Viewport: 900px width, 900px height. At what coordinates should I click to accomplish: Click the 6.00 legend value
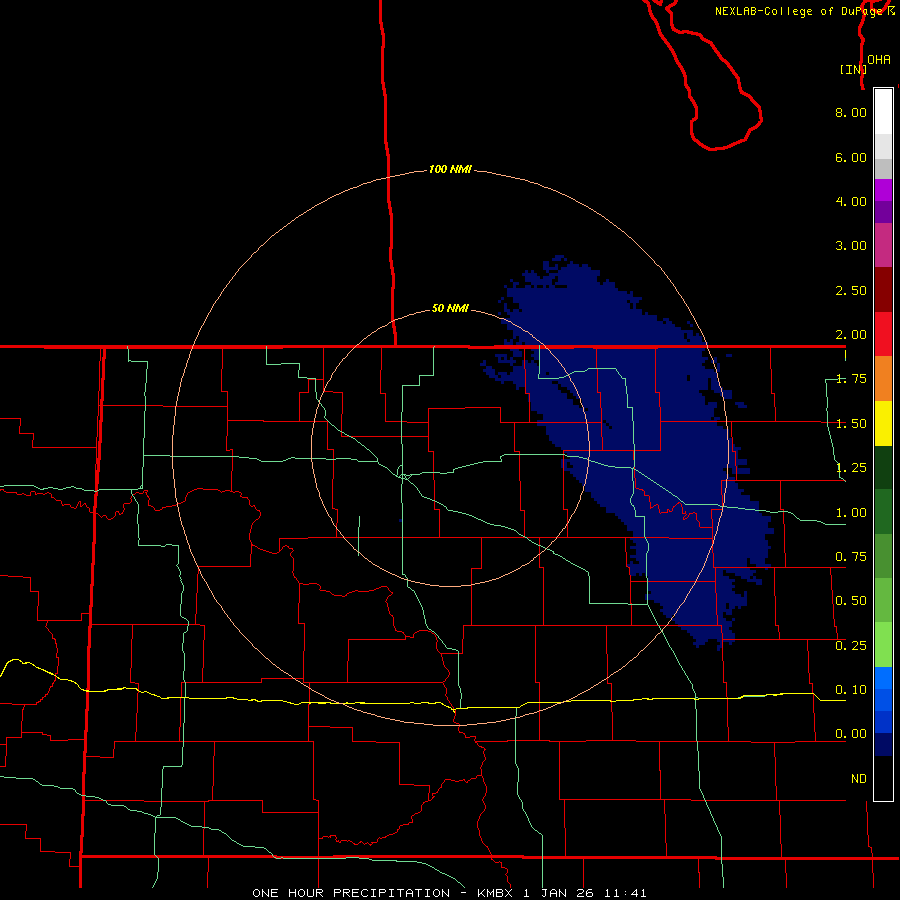(851, 157)
